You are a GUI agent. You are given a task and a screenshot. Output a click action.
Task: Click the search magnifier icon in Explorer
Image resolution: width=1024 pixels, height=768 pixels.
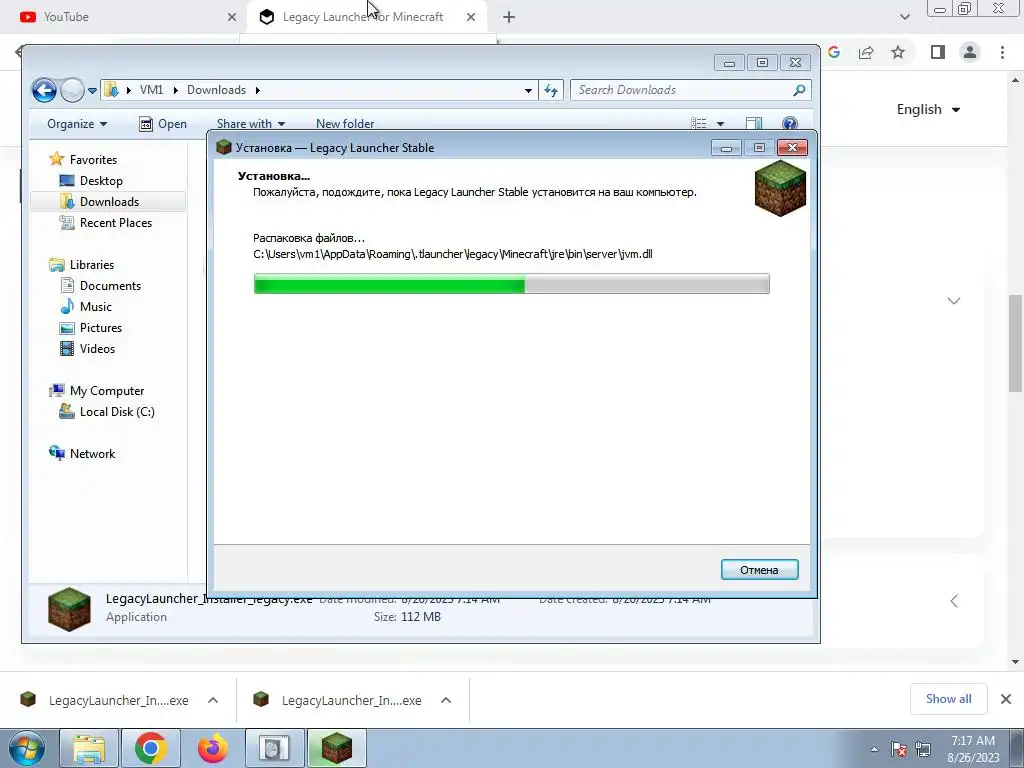pyautogui.click(x=799, y=90)
